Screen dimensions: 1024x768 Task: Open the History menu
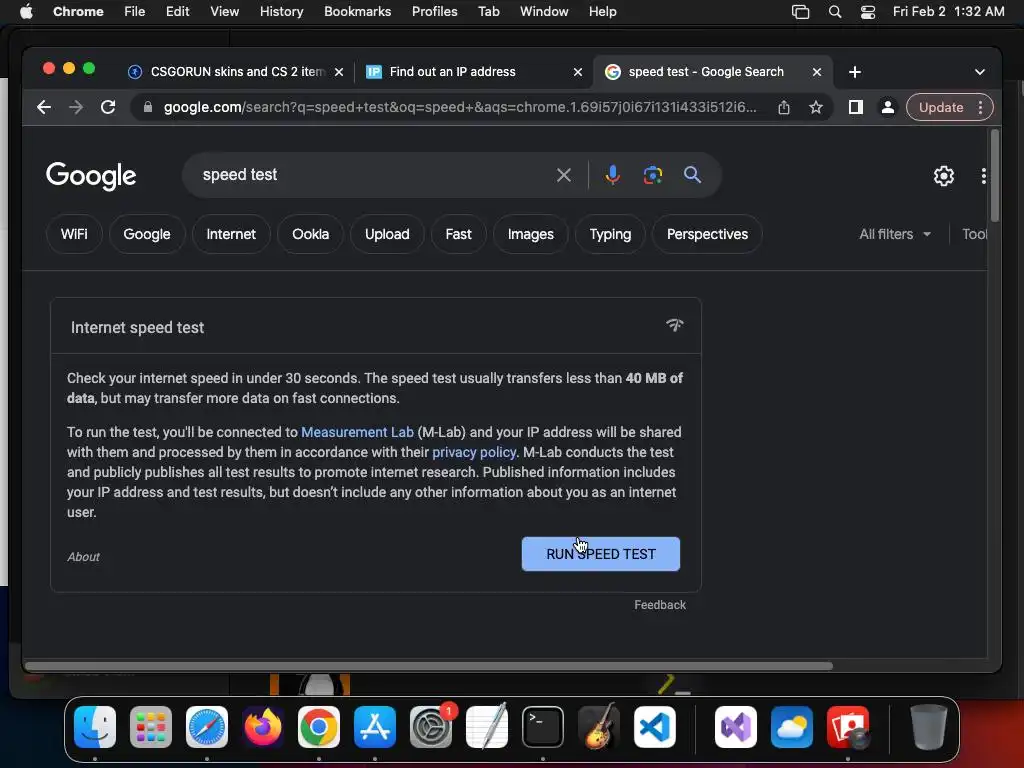[281, 12]
